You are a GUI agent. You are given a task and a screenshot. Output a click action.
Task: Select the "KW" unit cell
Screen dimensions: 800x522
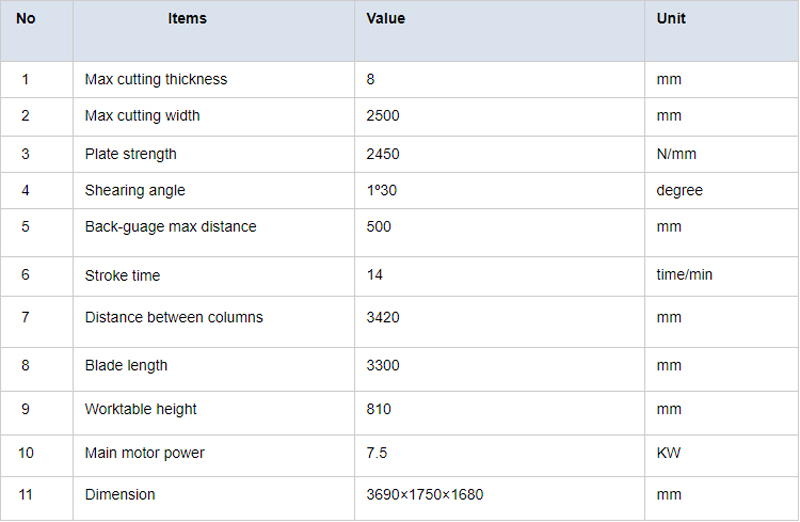tap(669, 453)
